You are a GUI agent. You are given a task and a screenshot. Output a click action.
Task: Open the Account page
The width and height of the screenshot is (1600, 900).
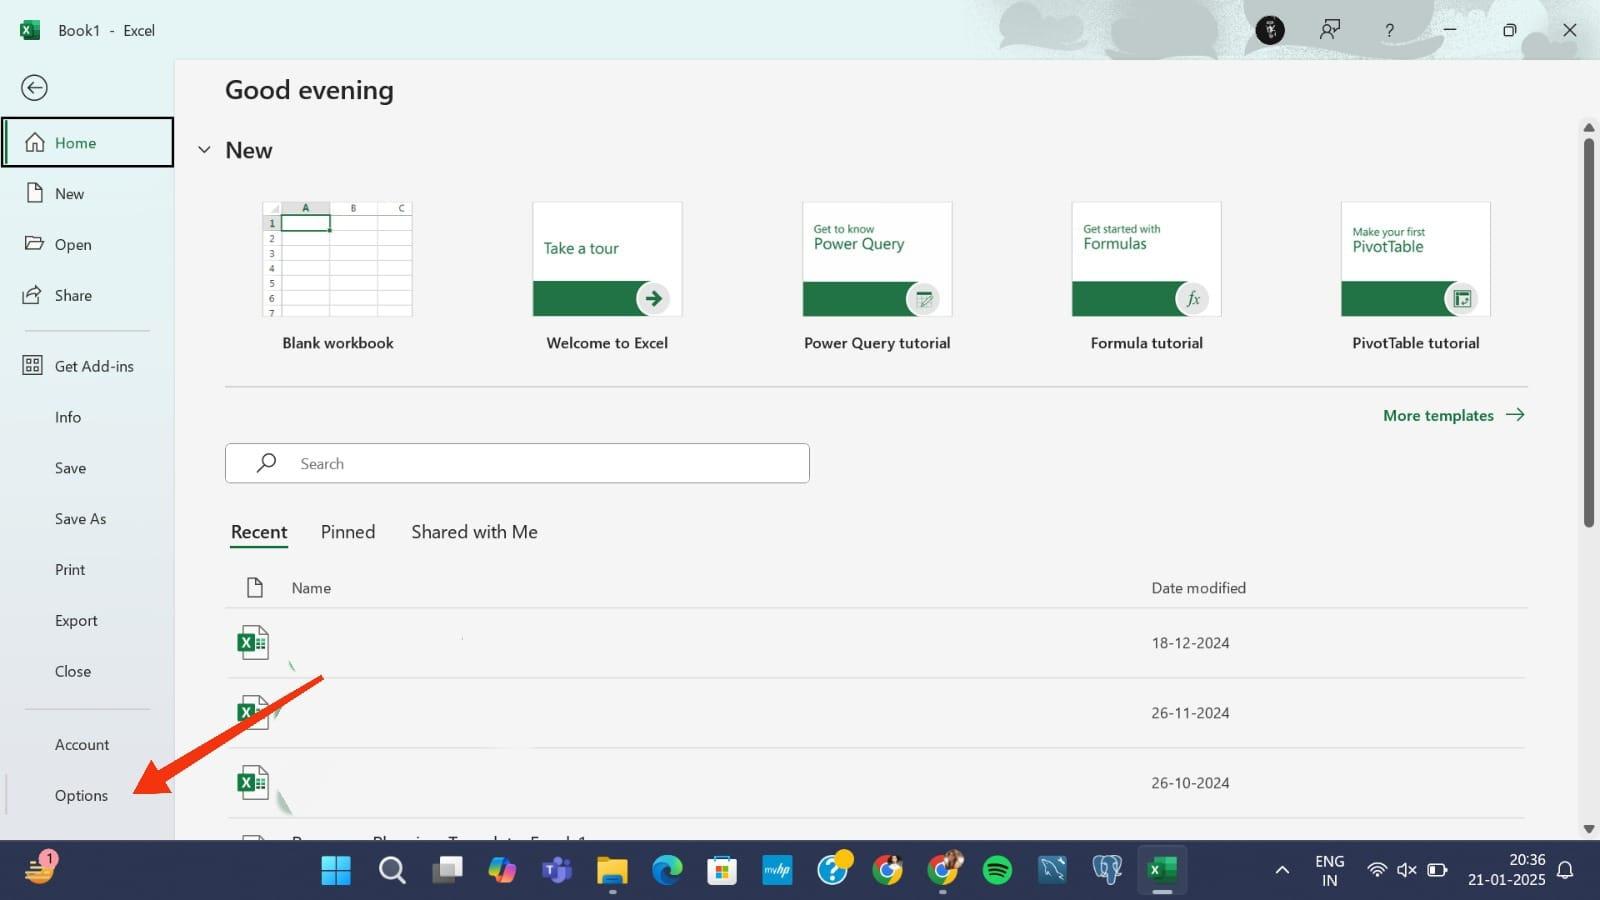pos(88,745)
